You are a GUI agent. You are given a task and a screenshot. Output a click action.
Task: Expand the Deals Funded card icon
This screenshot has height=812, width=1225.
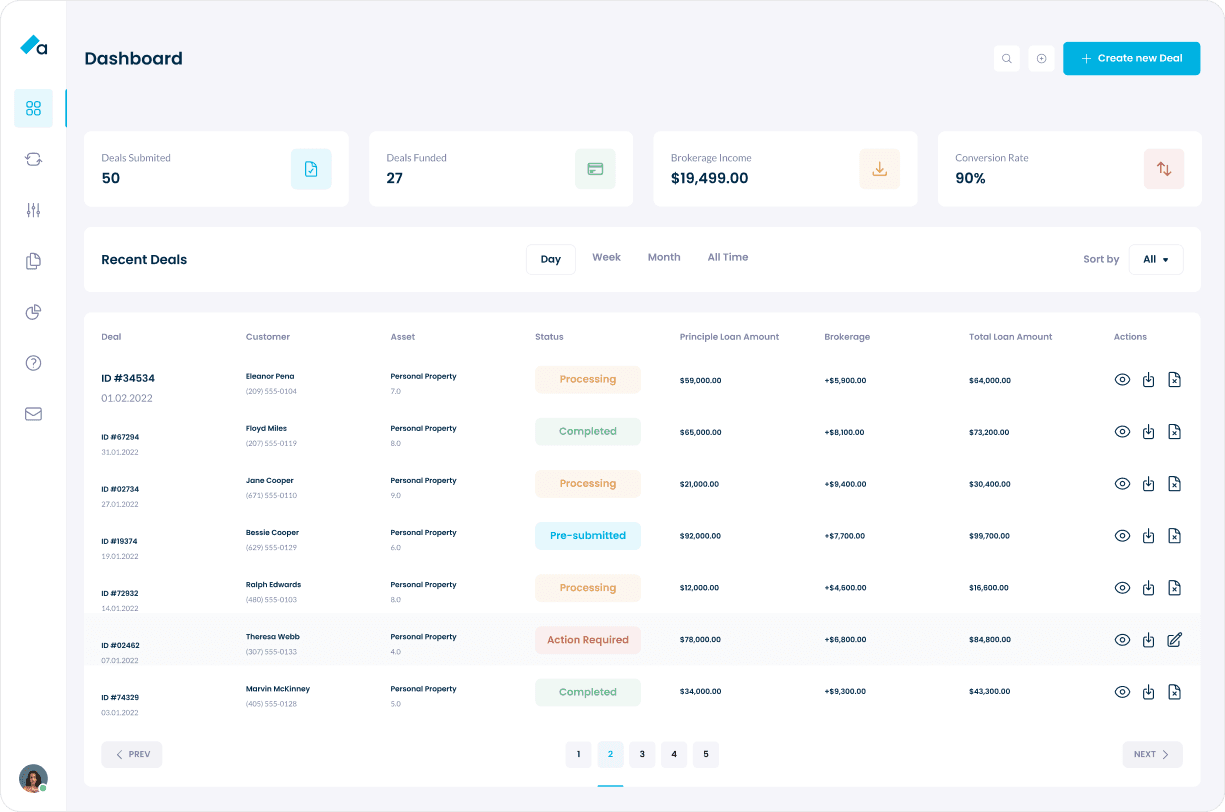point(595,169)
